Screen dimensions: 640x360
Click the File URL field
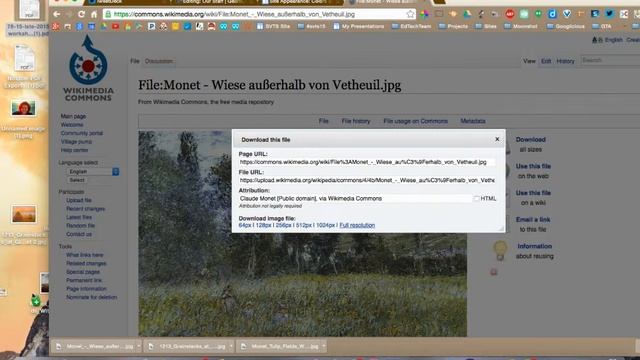pyautogui.click(x=367, y=180)
